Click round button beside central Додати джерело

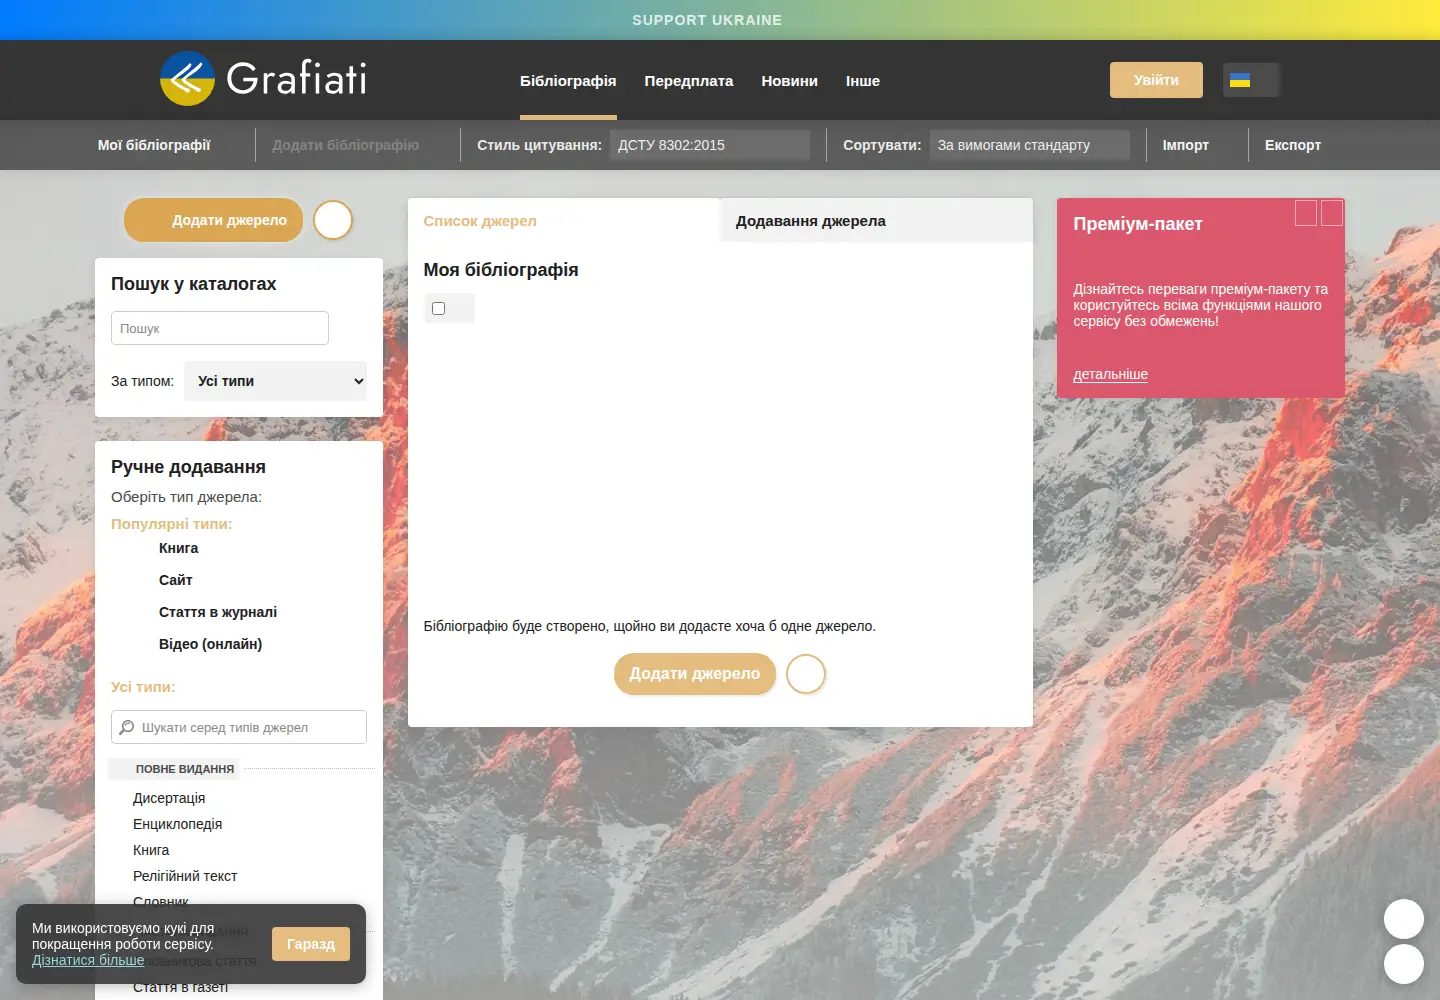coord(806,674)
